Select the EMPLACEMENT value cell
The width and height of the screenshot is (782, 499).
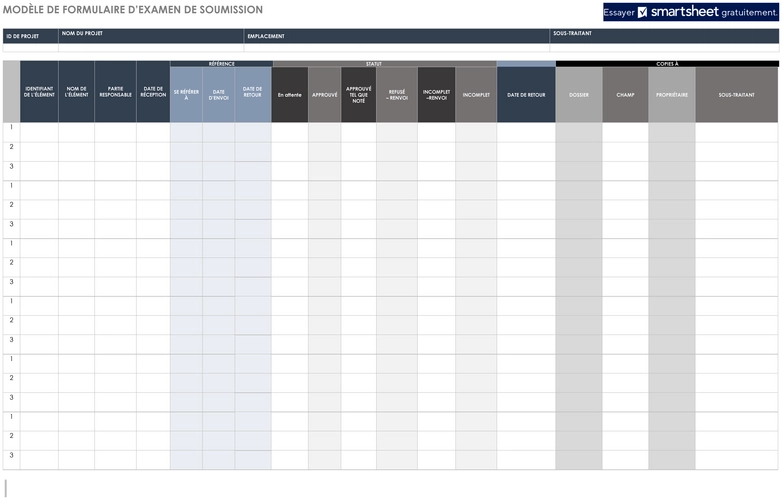(x=397, y=48)
